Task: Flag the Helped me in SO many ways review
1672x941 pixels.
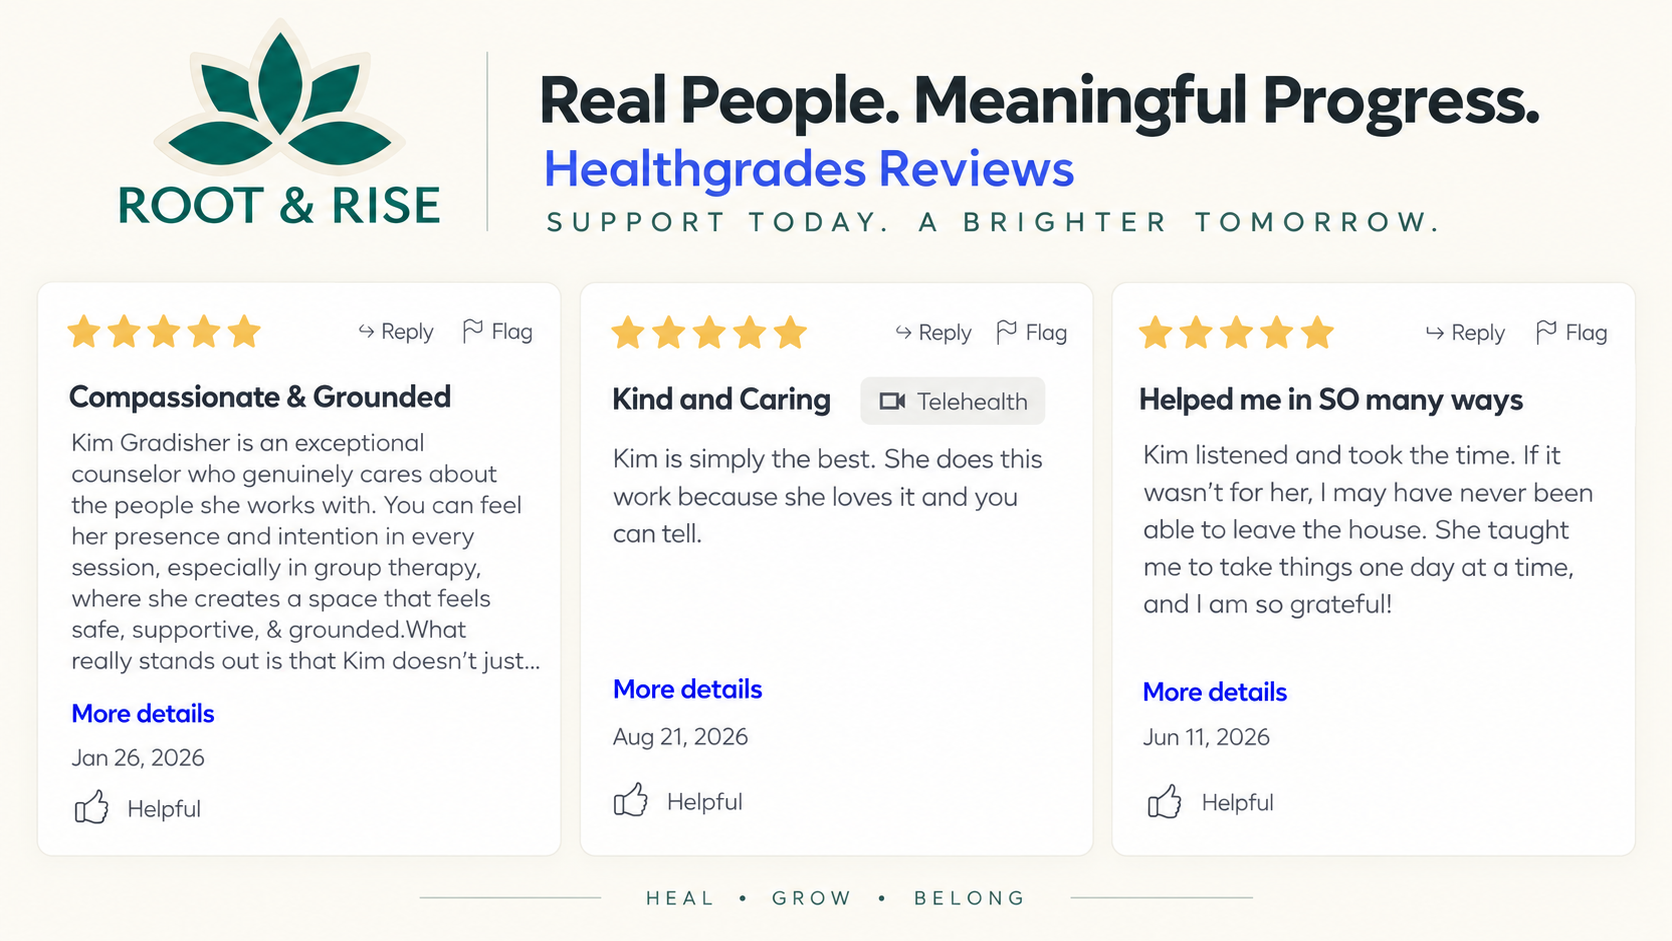Action: click(1571, 332)
